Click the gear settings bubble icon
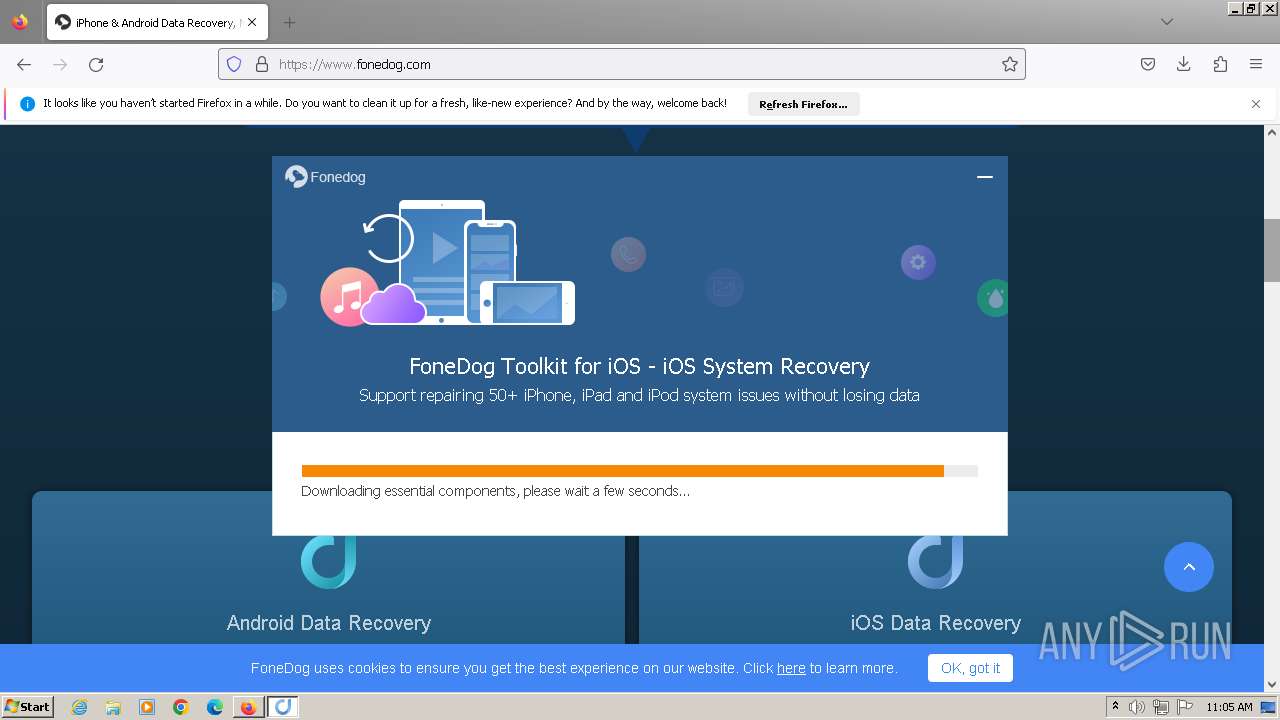The width and height of the screenshot is (1280, 720). (918, 263)
